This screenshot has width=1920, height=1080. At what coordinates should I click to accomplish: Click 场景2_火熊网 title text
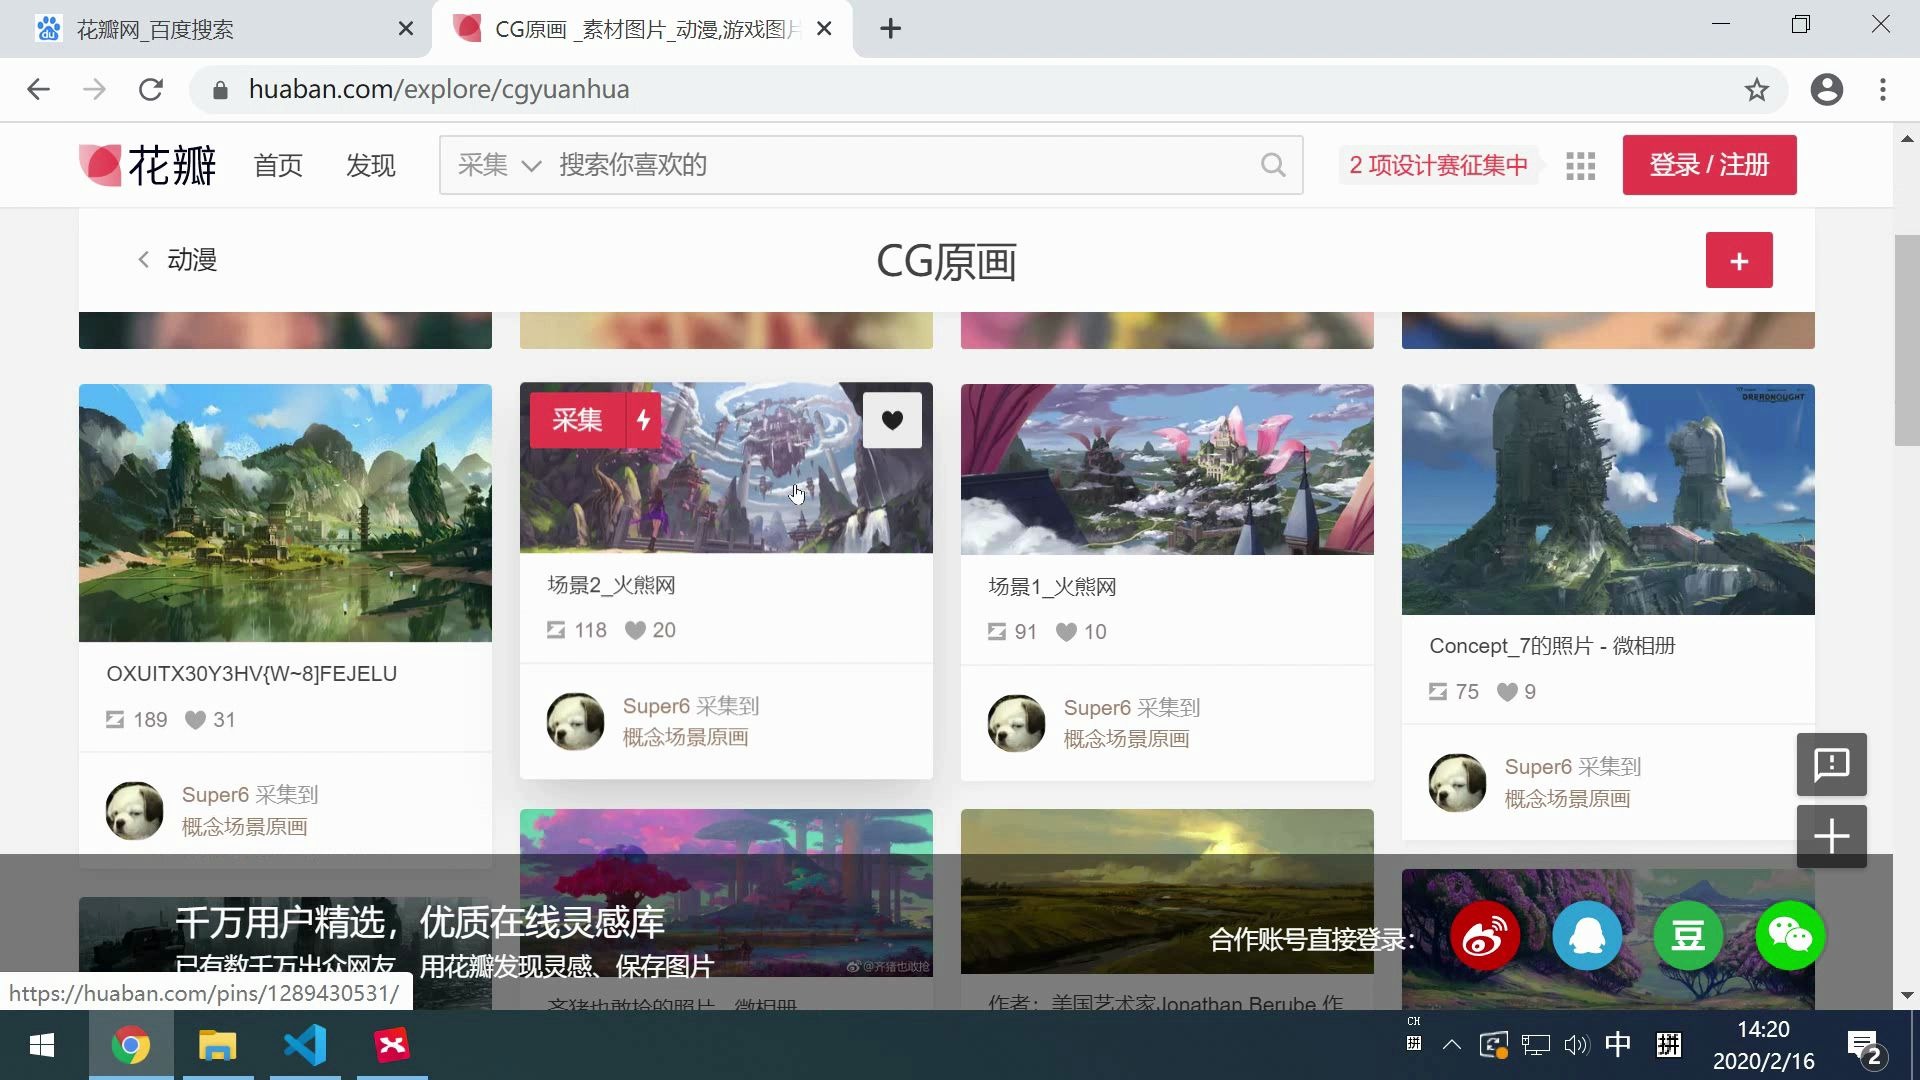pyautogui.click(x=611, y=585)
